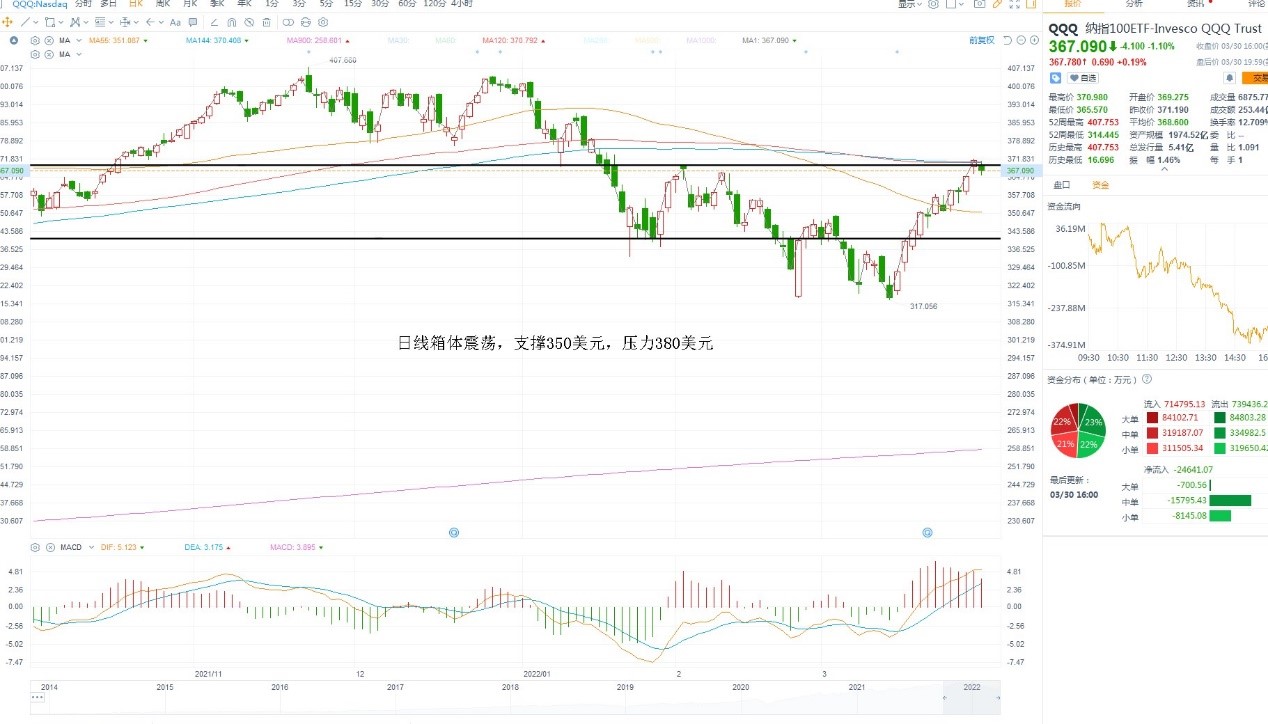
Task: Reset chart view with the undo arrow
Action: [1007, 40]
